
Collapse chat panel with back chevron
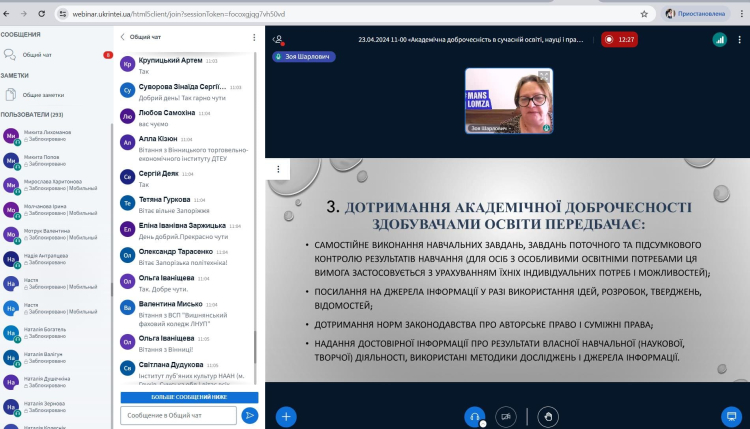pyautogui.click(x=123, y=37)
